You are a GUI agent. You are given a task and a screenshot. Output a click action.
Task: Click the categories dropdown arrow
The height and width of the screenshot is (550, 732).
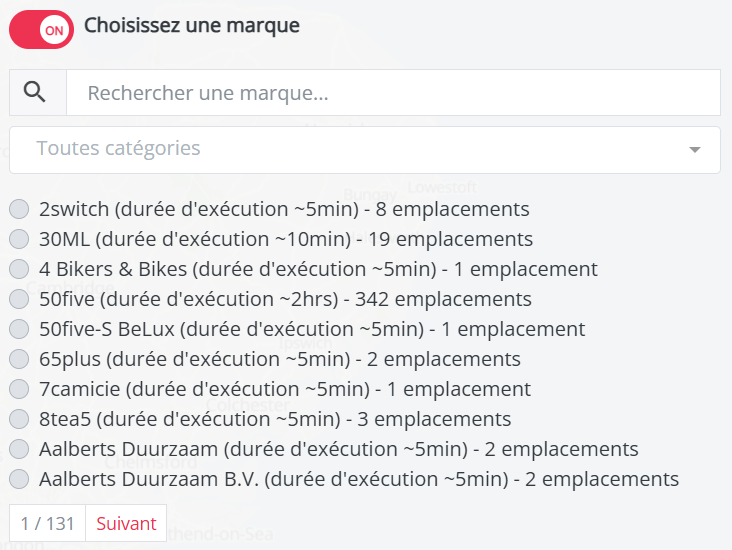(x=695, y=150)
